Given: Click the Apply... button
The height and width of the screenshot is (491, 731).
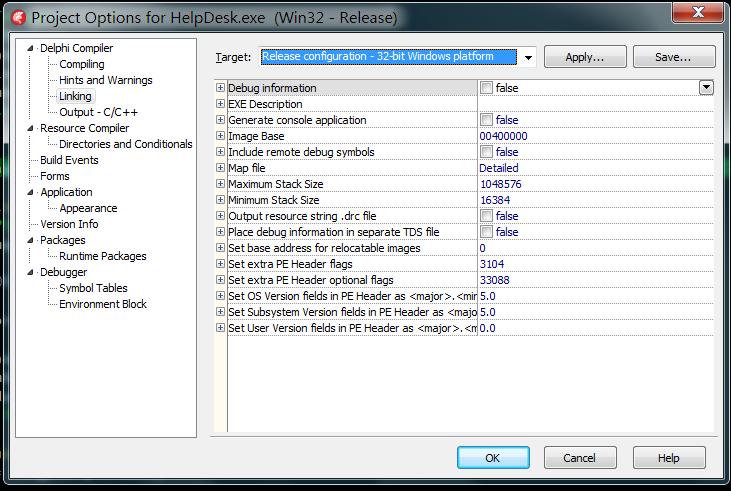Looking at the screenshot, I should [585, 57].
